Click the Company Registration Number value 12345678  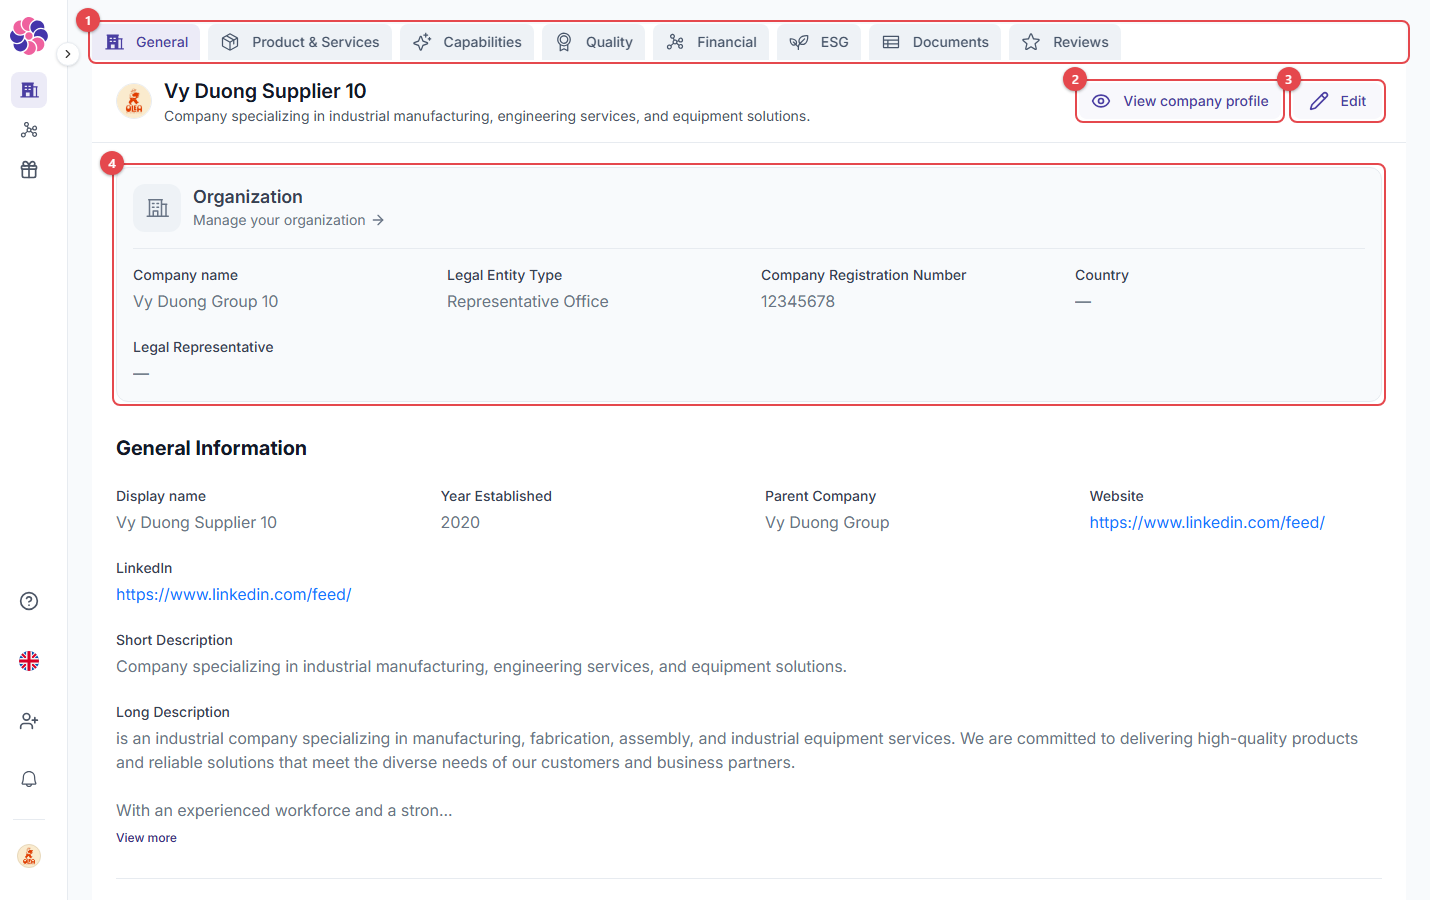798,301
